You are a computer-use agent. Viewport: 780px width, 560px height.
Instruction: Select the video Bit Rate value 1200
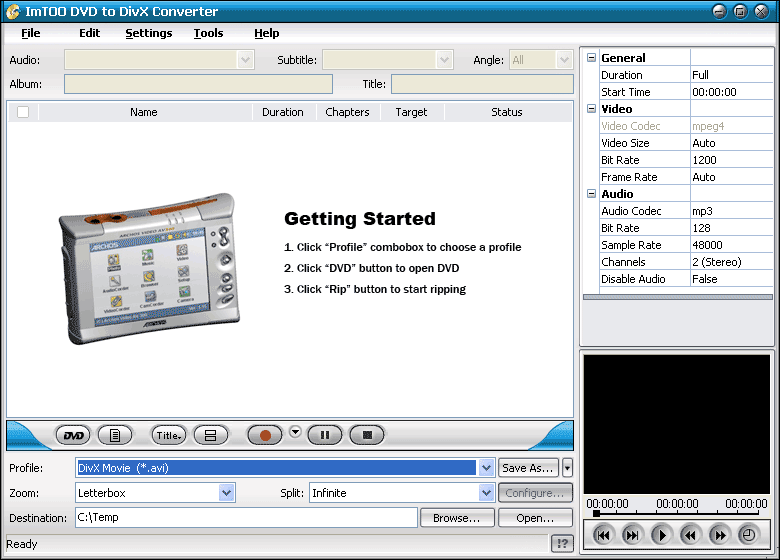(x=731, y=160)
